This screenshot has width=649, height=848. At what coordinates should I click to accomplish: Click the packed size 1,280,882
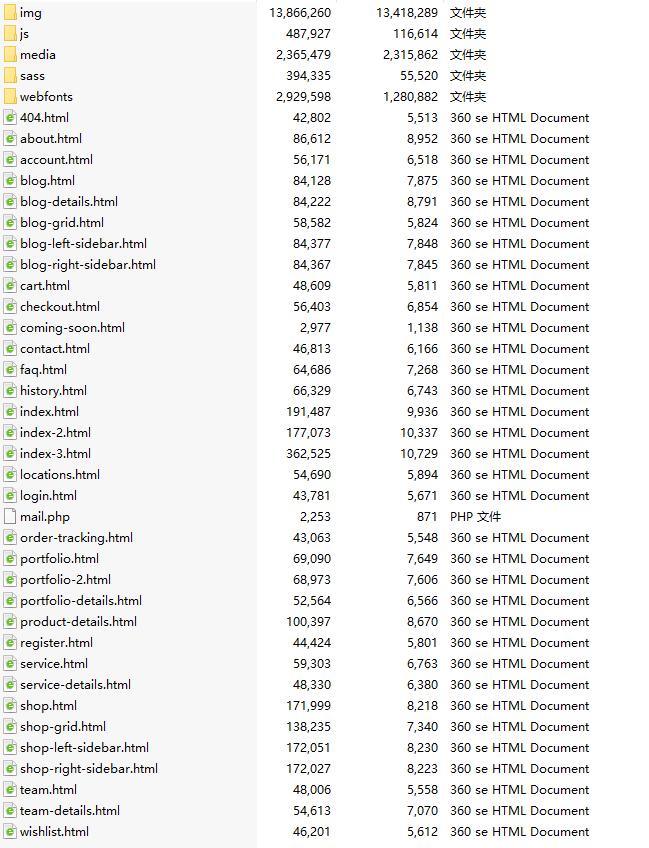[410, 97]
